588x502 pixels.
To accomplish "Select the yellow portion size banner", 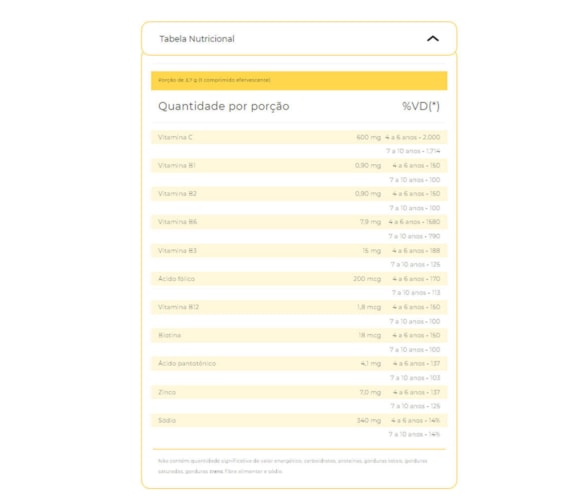I will (299, 81).
